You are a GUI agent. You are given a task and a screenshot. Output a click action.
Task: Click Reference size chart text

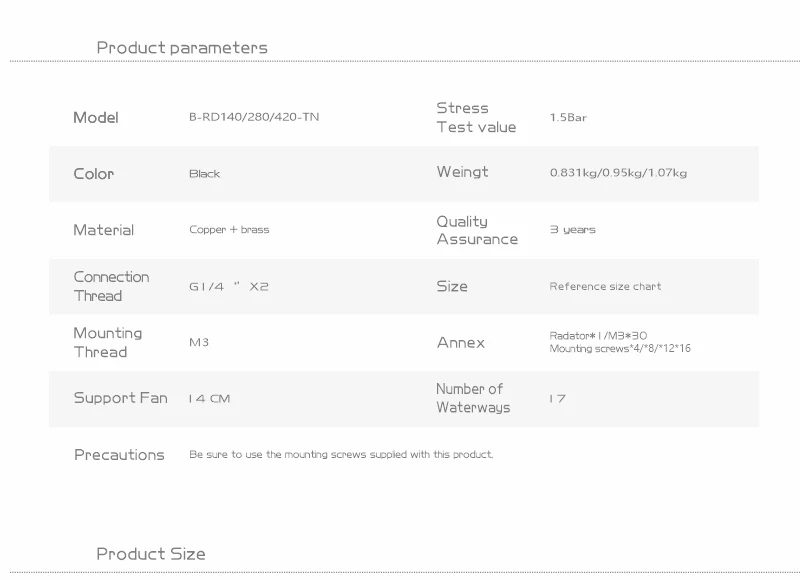pyautogui.click(x=605, y=286)
